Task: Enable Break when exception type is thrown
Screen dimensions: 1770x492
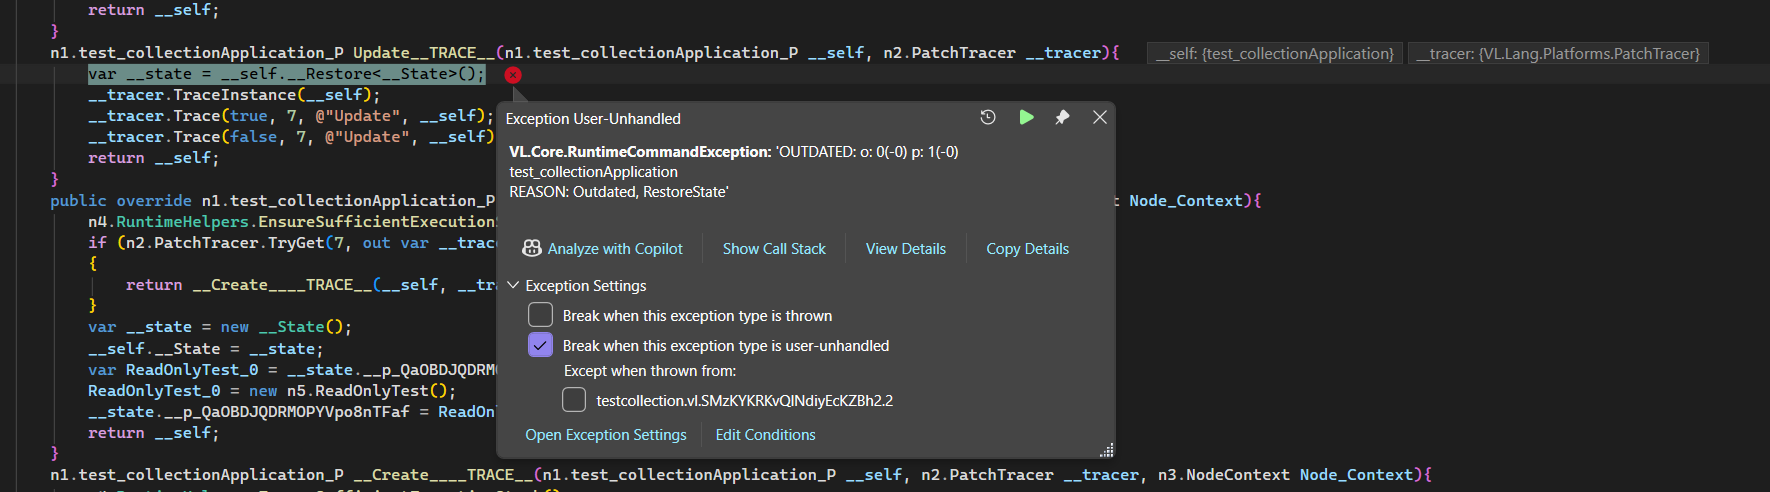Action: click(x=540, y=315)
